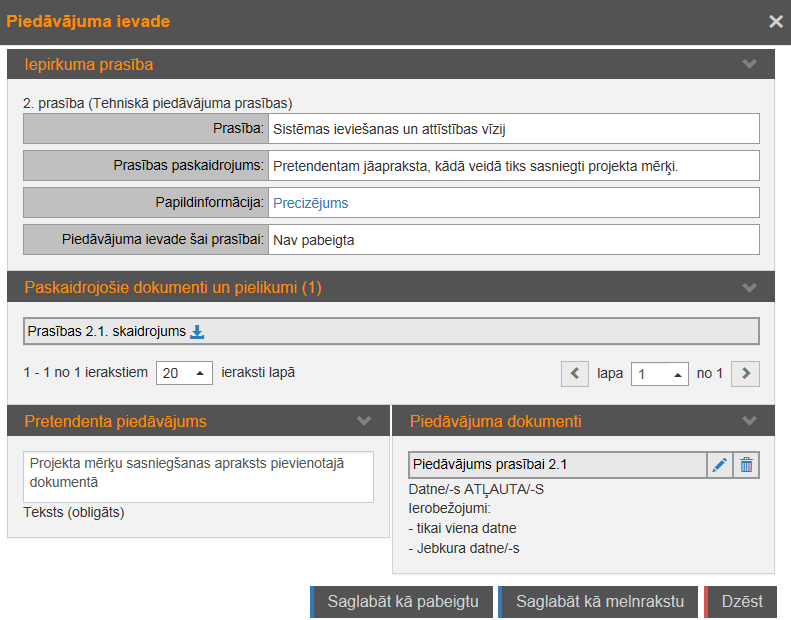Collapse the Pretendenta piedāvājums panel
The image size is (791, 620).
[364, 421]
